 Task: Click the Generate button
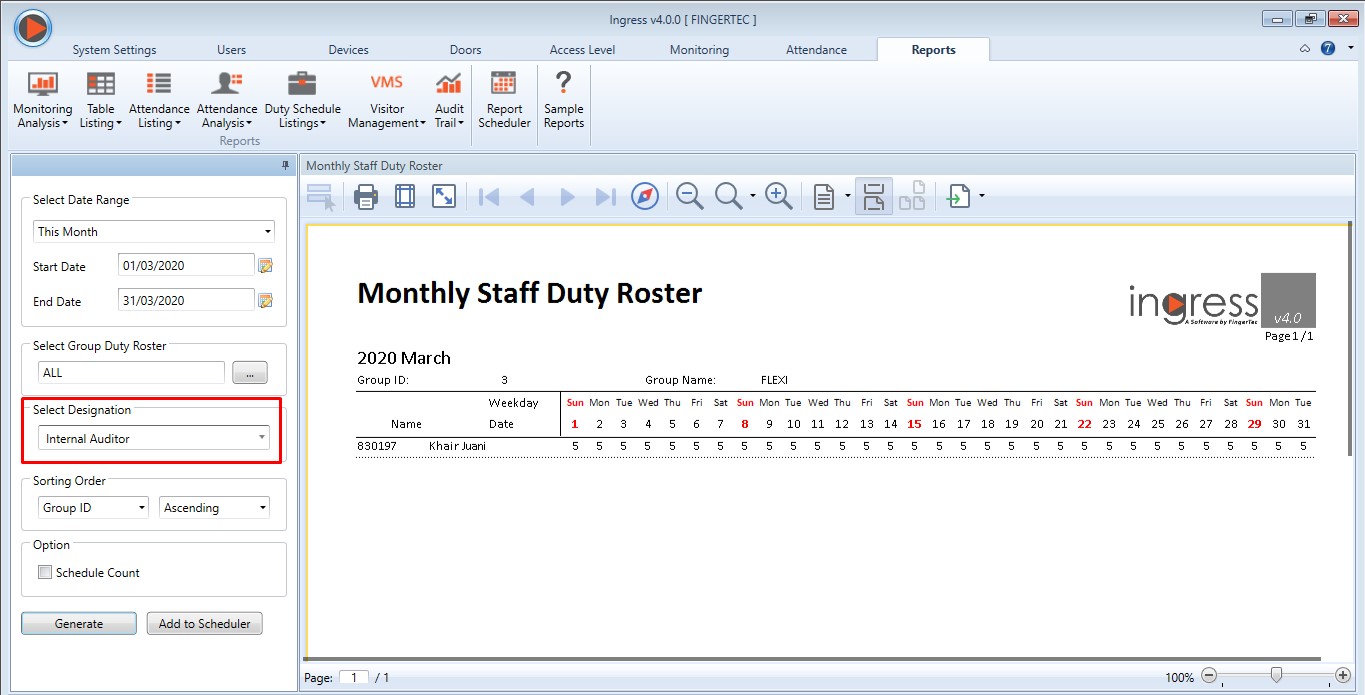79,623
